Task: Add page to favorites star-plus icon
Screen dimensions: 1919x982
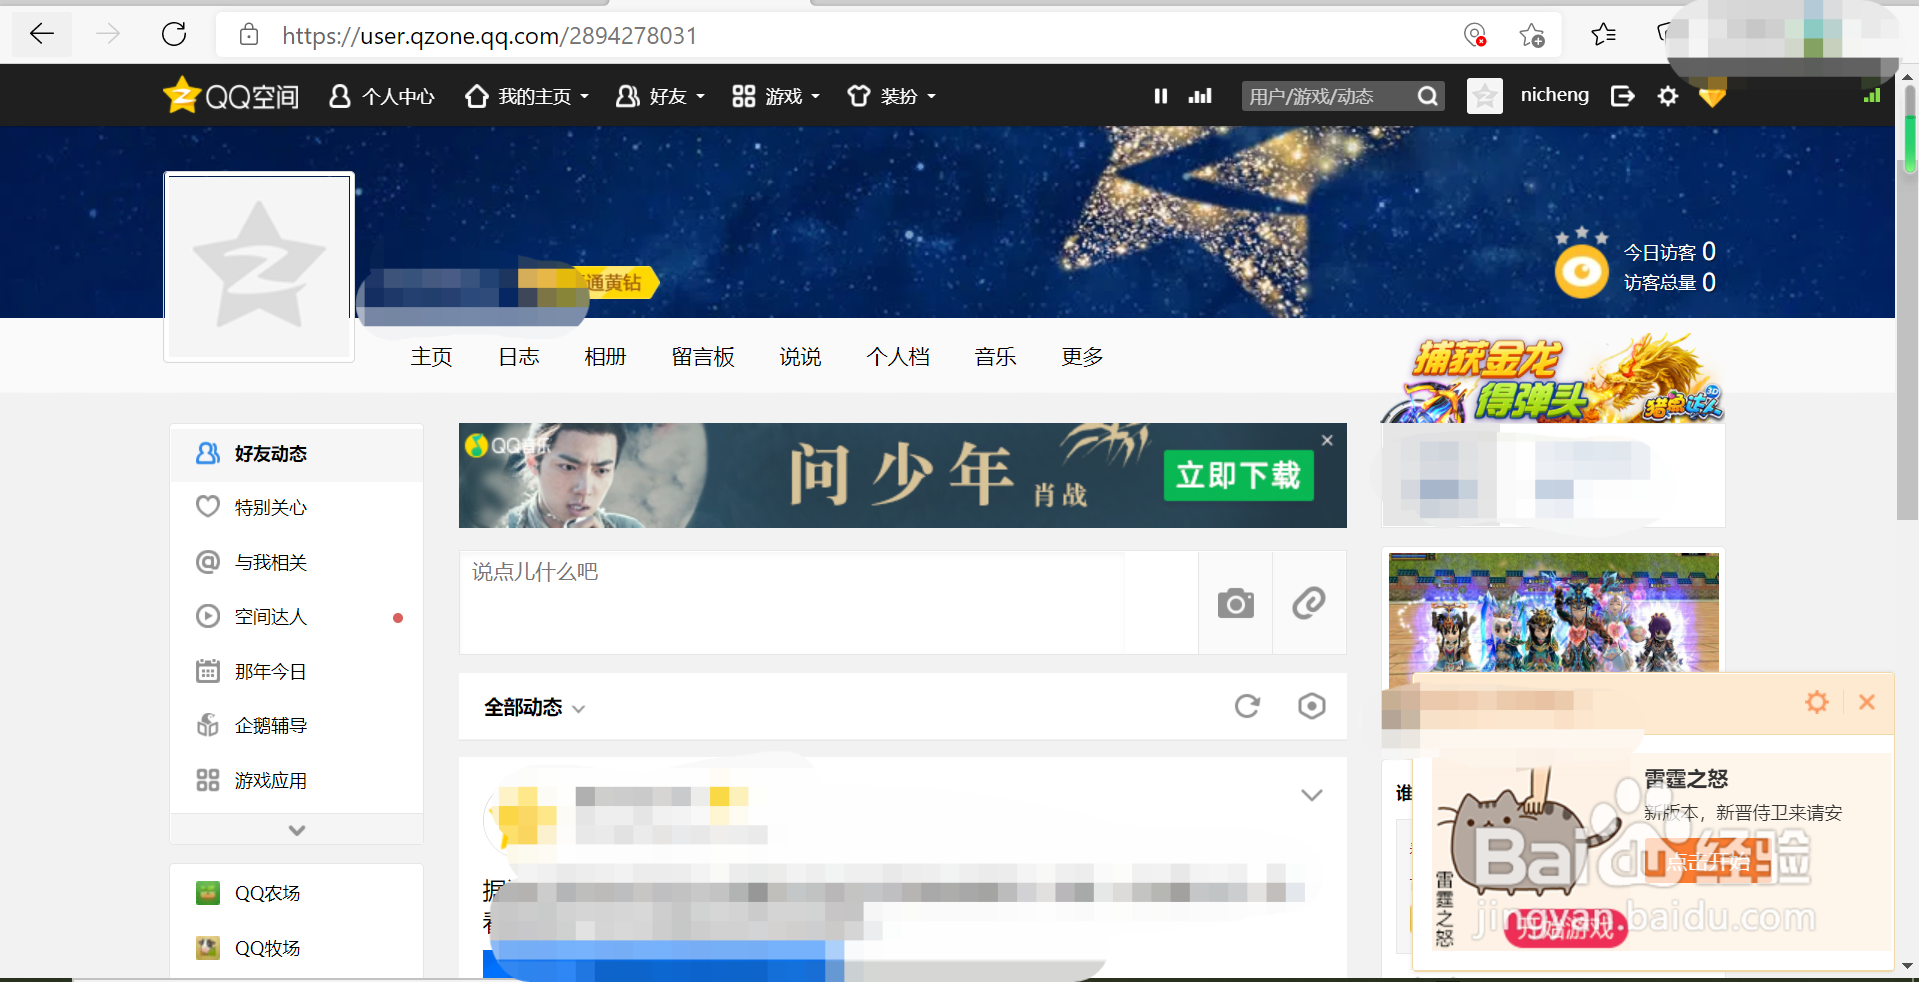Action: [x=1531, y=35]
